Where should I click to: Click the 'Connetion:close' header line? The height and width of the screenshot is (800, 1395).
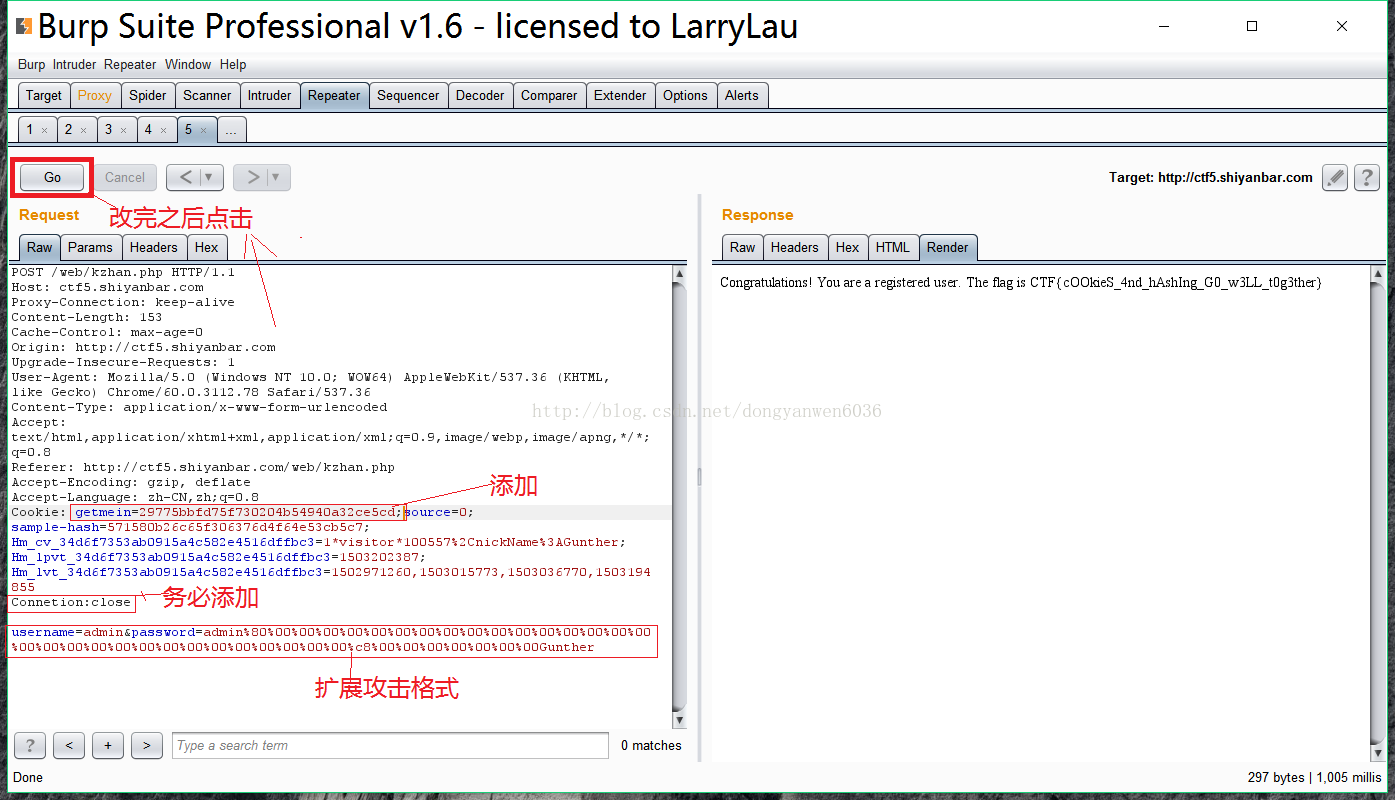[71, 602]
